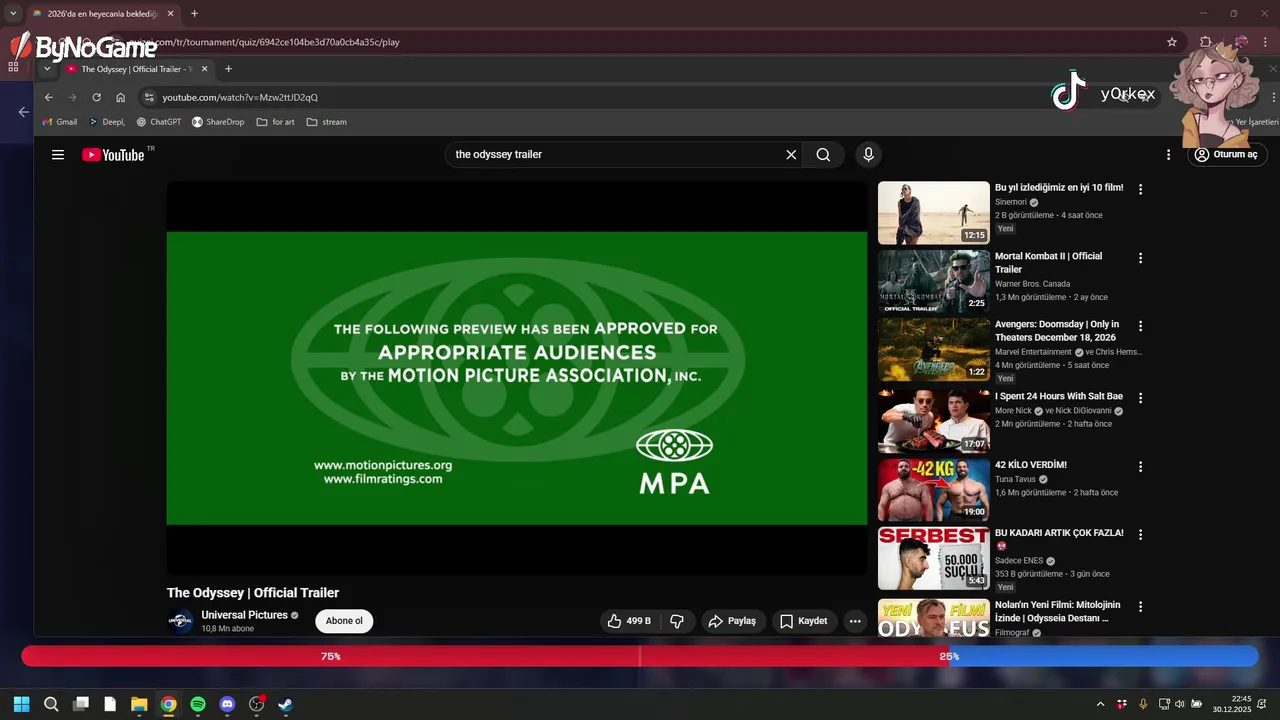The width and height of the screenshot is (1280, 720).
Task: Open the DeepL bookmark
Action: click(x=107, y=122)
